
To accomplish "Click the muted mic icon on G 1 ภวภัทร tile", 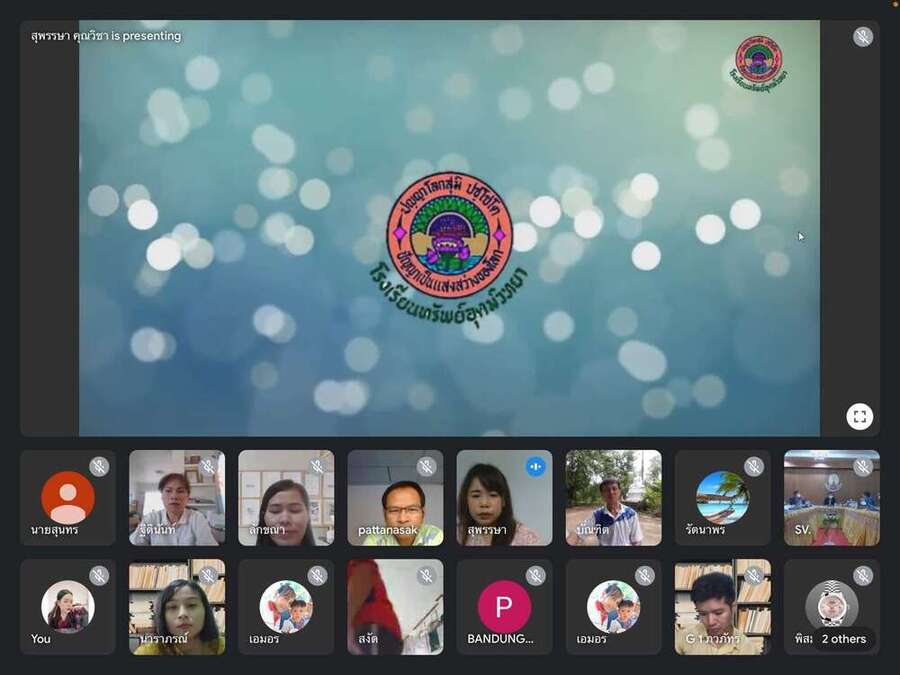I will click(x=754, y=576).
